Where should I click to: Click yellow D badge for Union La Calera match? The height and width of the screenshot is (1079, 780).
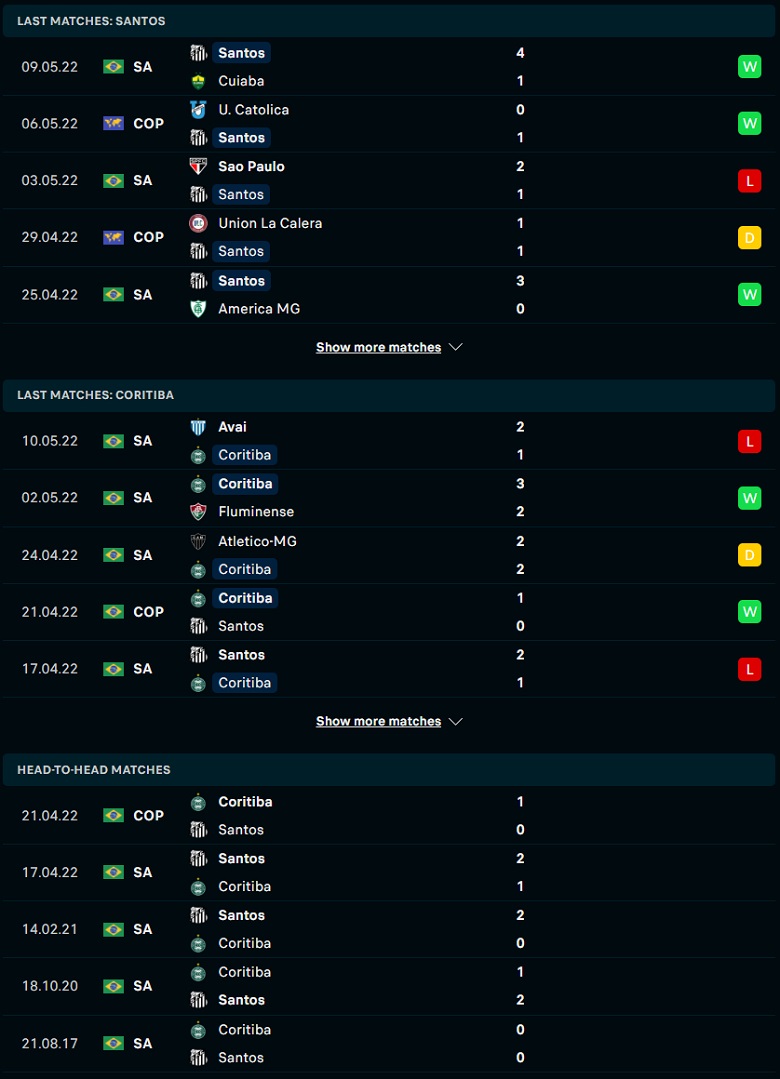[x=750, y=237]
